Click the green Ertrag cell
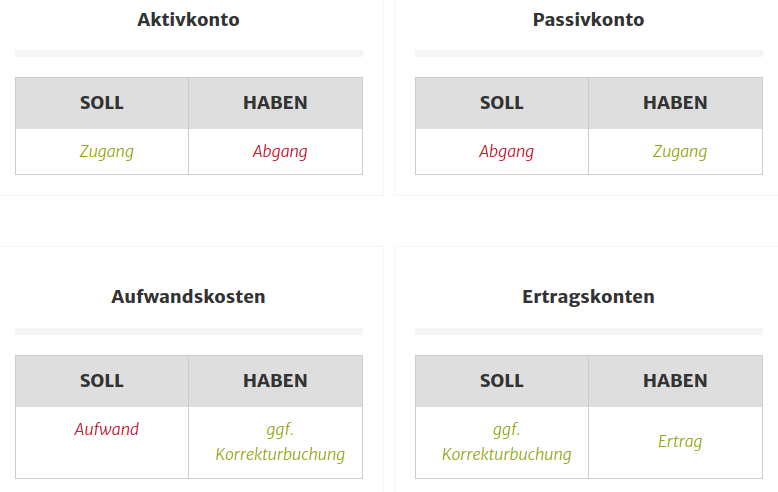778x492 pixels. [680, 441]
